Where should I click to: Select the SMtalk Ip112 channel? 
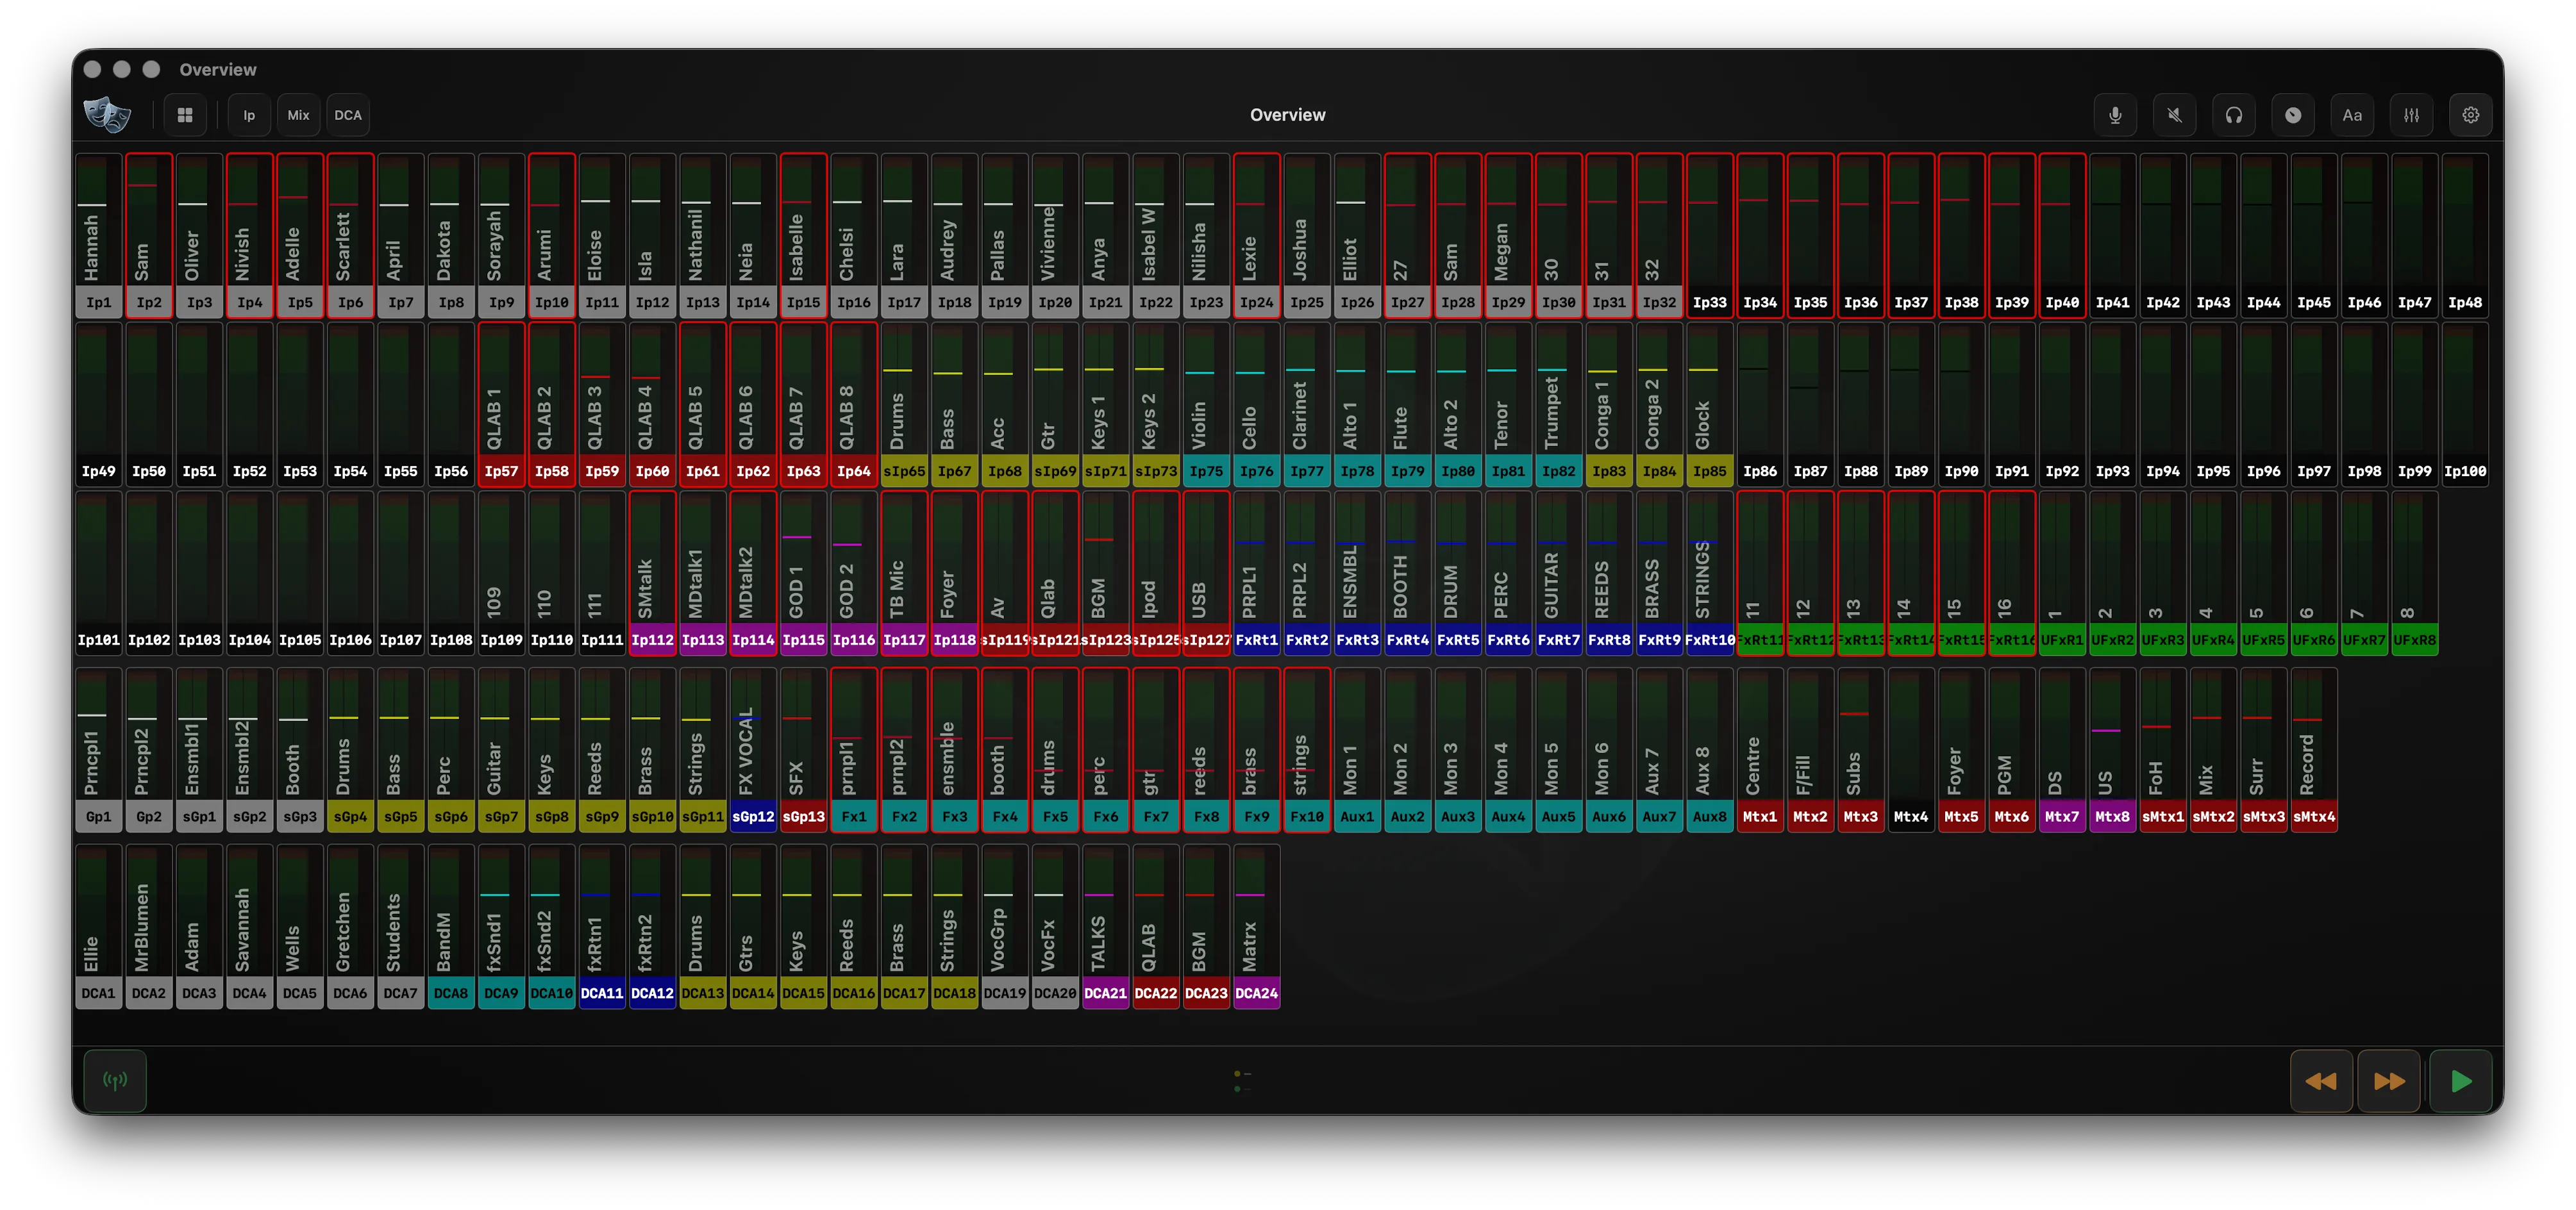[x=652, y=573]
